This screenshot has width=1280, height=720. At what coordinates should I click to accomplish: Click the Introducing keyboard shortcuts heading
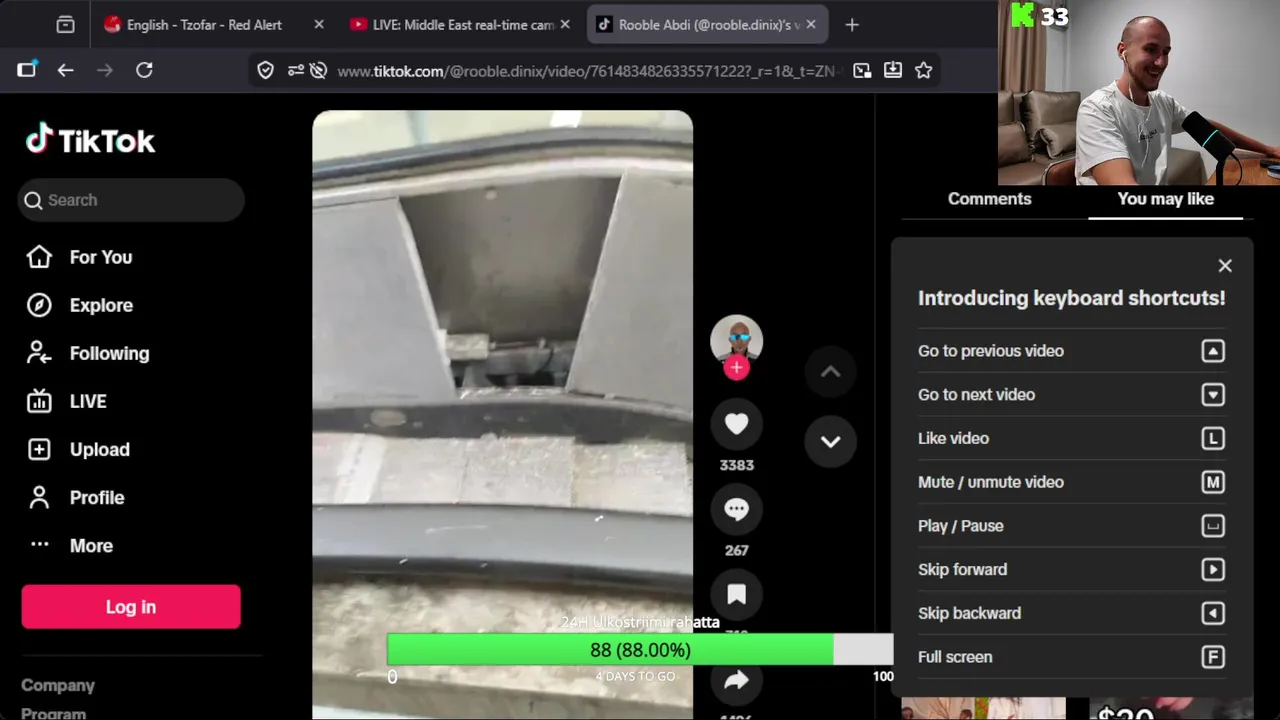click(1071, 298)
